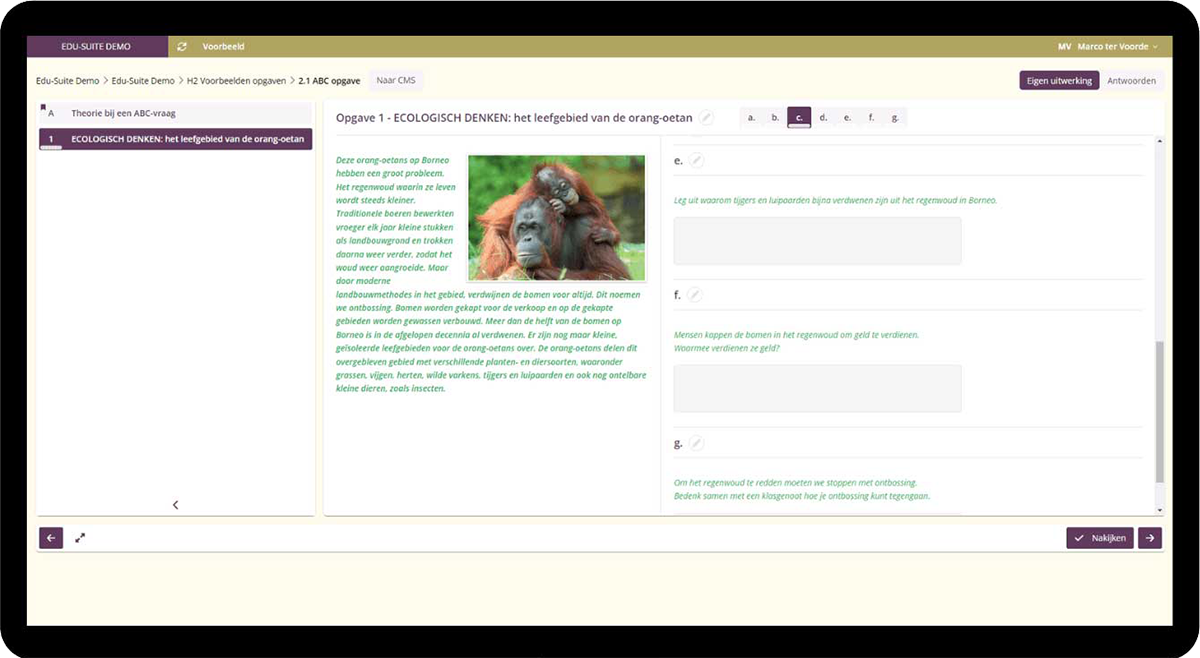Go to next page with right arrow
Viewport: 1200px width, 658px height.
click(1150, 538)
